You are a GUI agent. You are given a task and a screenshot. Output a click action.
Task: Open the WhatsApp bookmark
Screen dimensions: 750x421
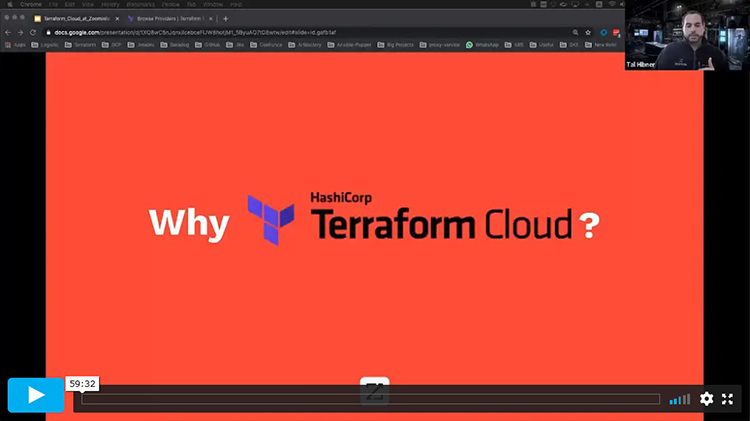[x=482, y=45]
